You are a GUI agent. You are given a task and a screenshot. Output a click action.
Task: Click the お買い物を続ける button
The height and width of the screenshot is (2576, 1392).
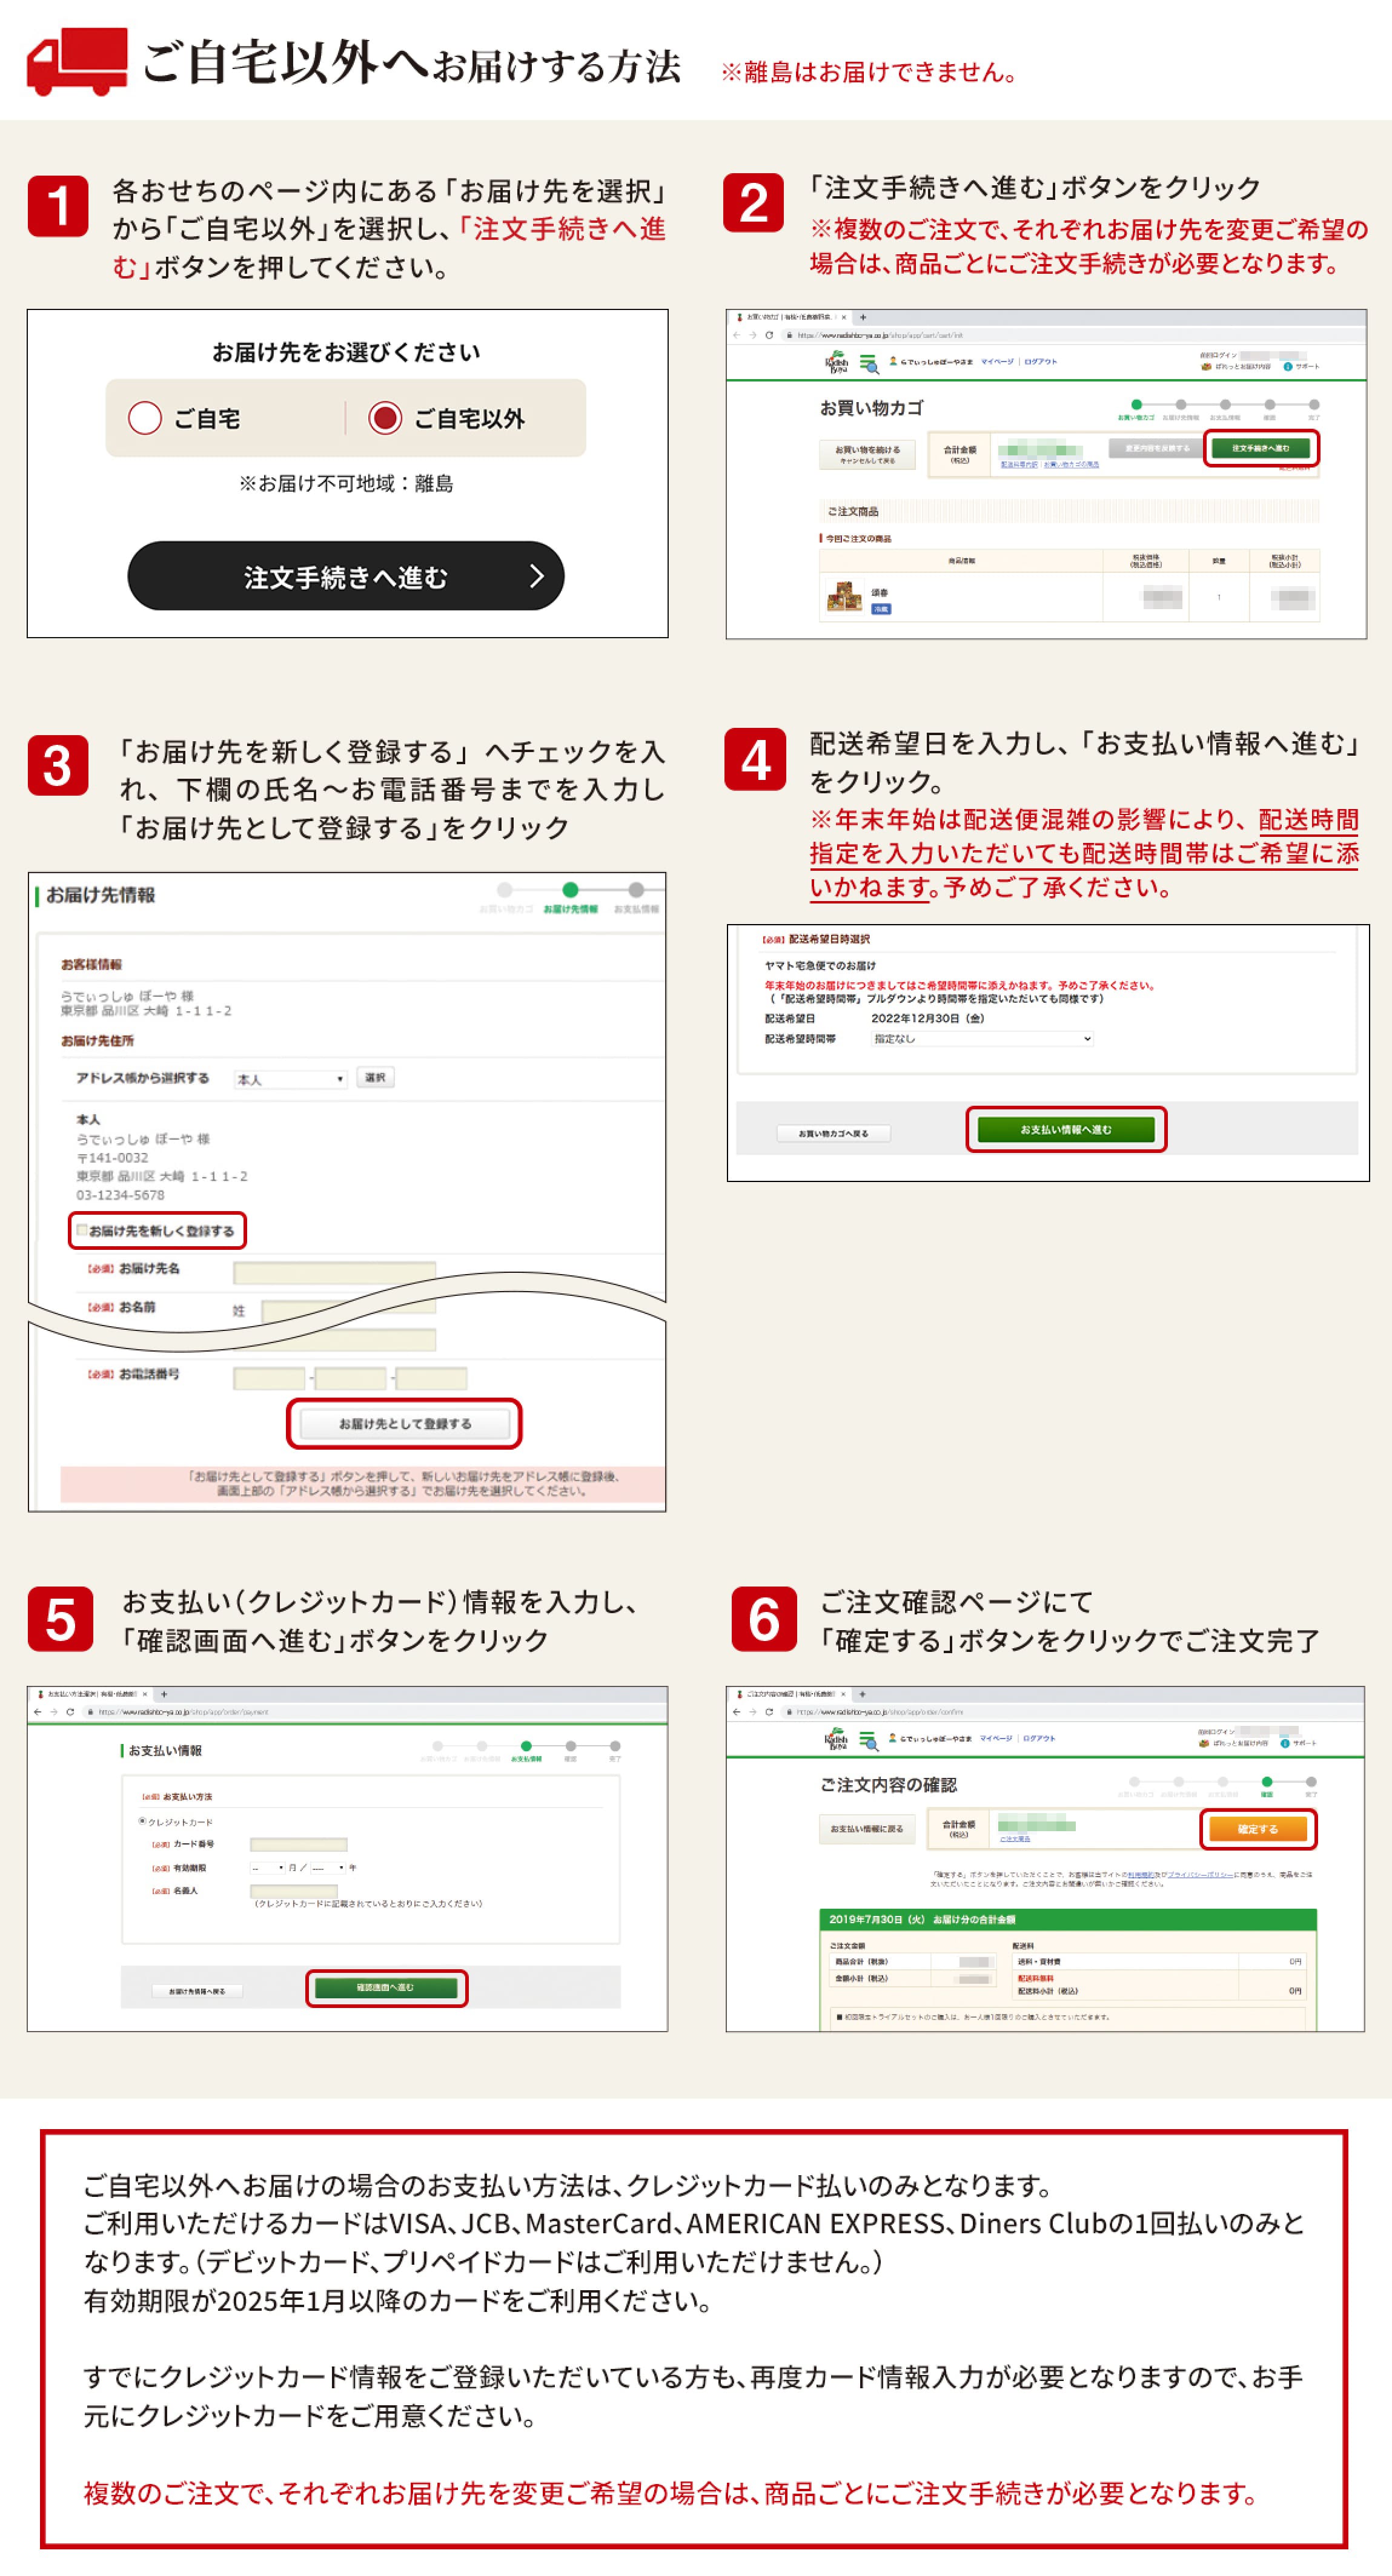tap(868, 454)
